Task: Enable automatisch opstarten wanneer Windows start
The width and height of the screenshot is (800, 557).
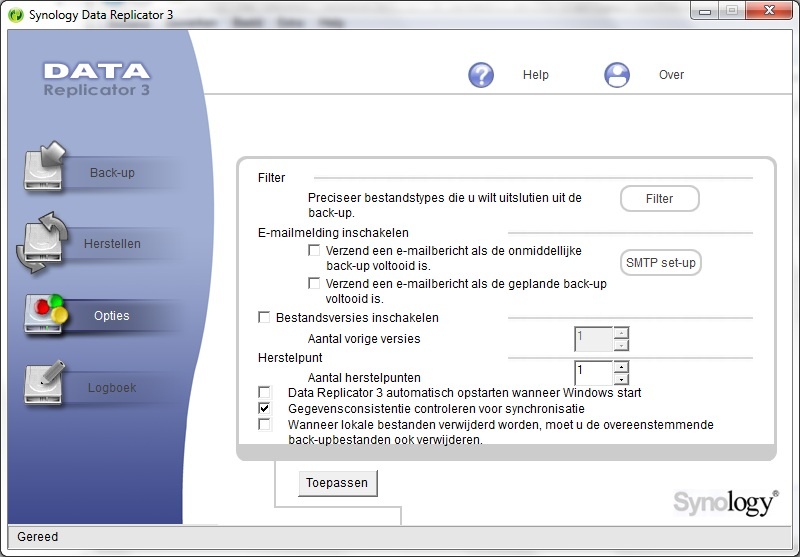Action: [264, 392]
